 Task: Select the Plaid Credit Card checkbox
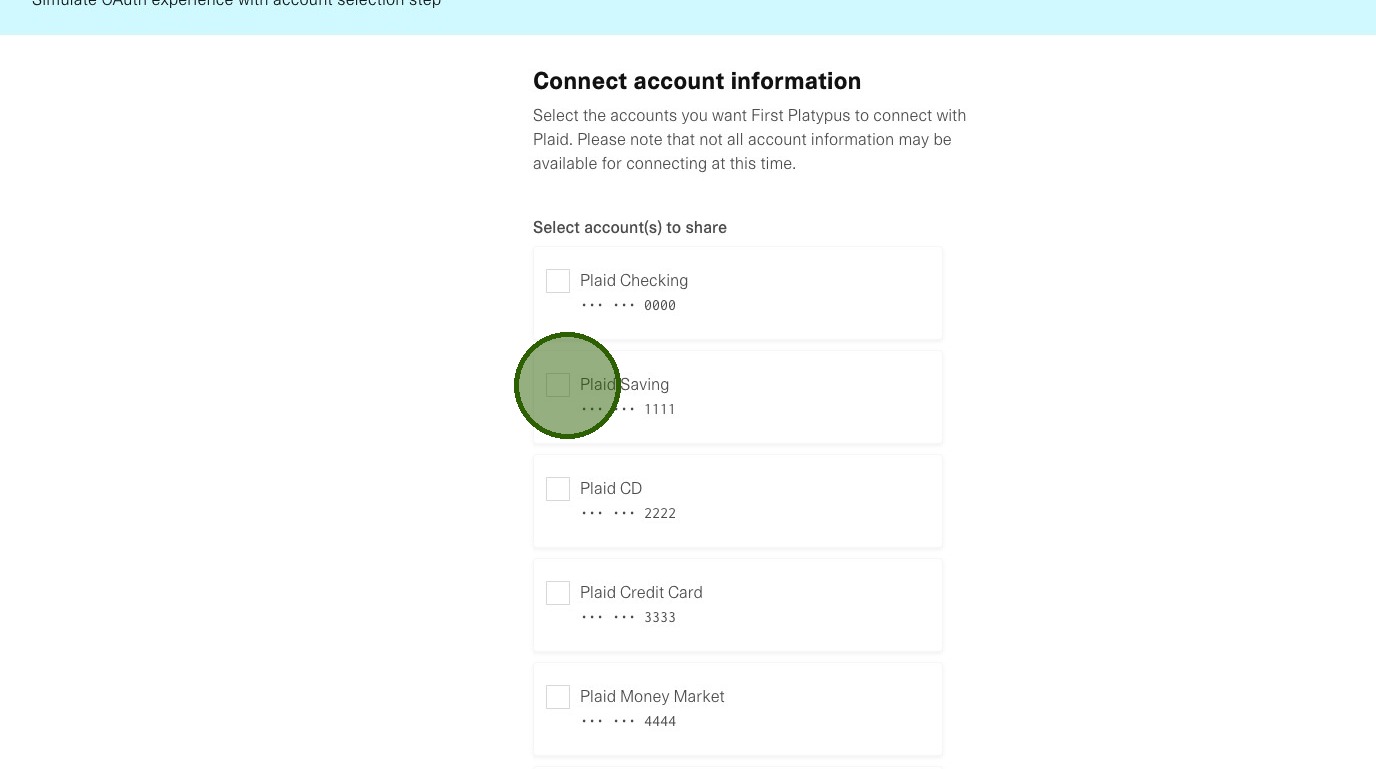pos(558,593)
